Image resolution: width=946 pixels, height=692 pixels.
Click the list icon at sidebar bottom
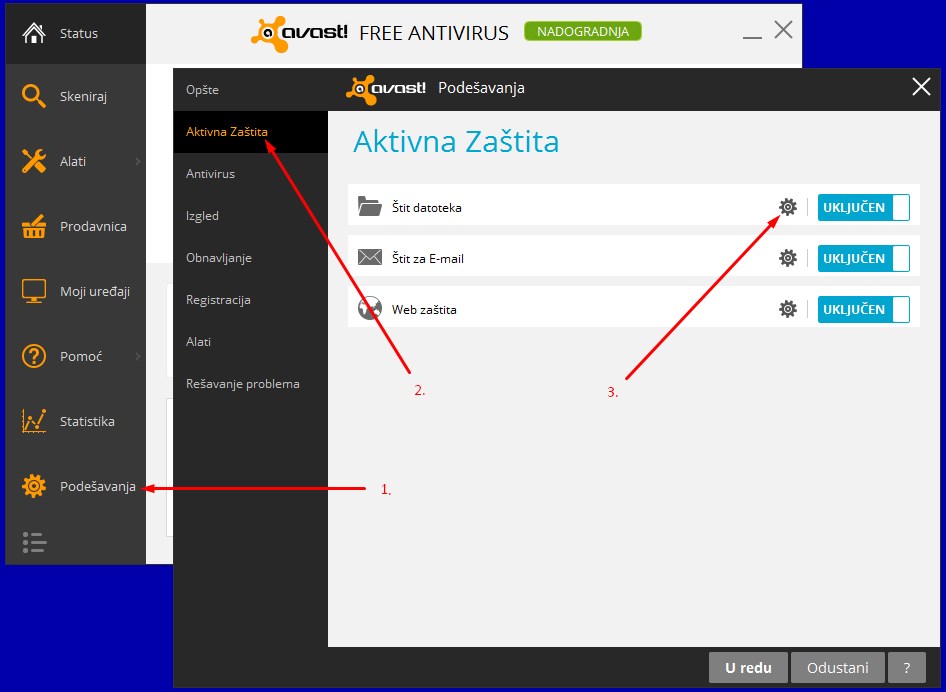click(34, 542)
